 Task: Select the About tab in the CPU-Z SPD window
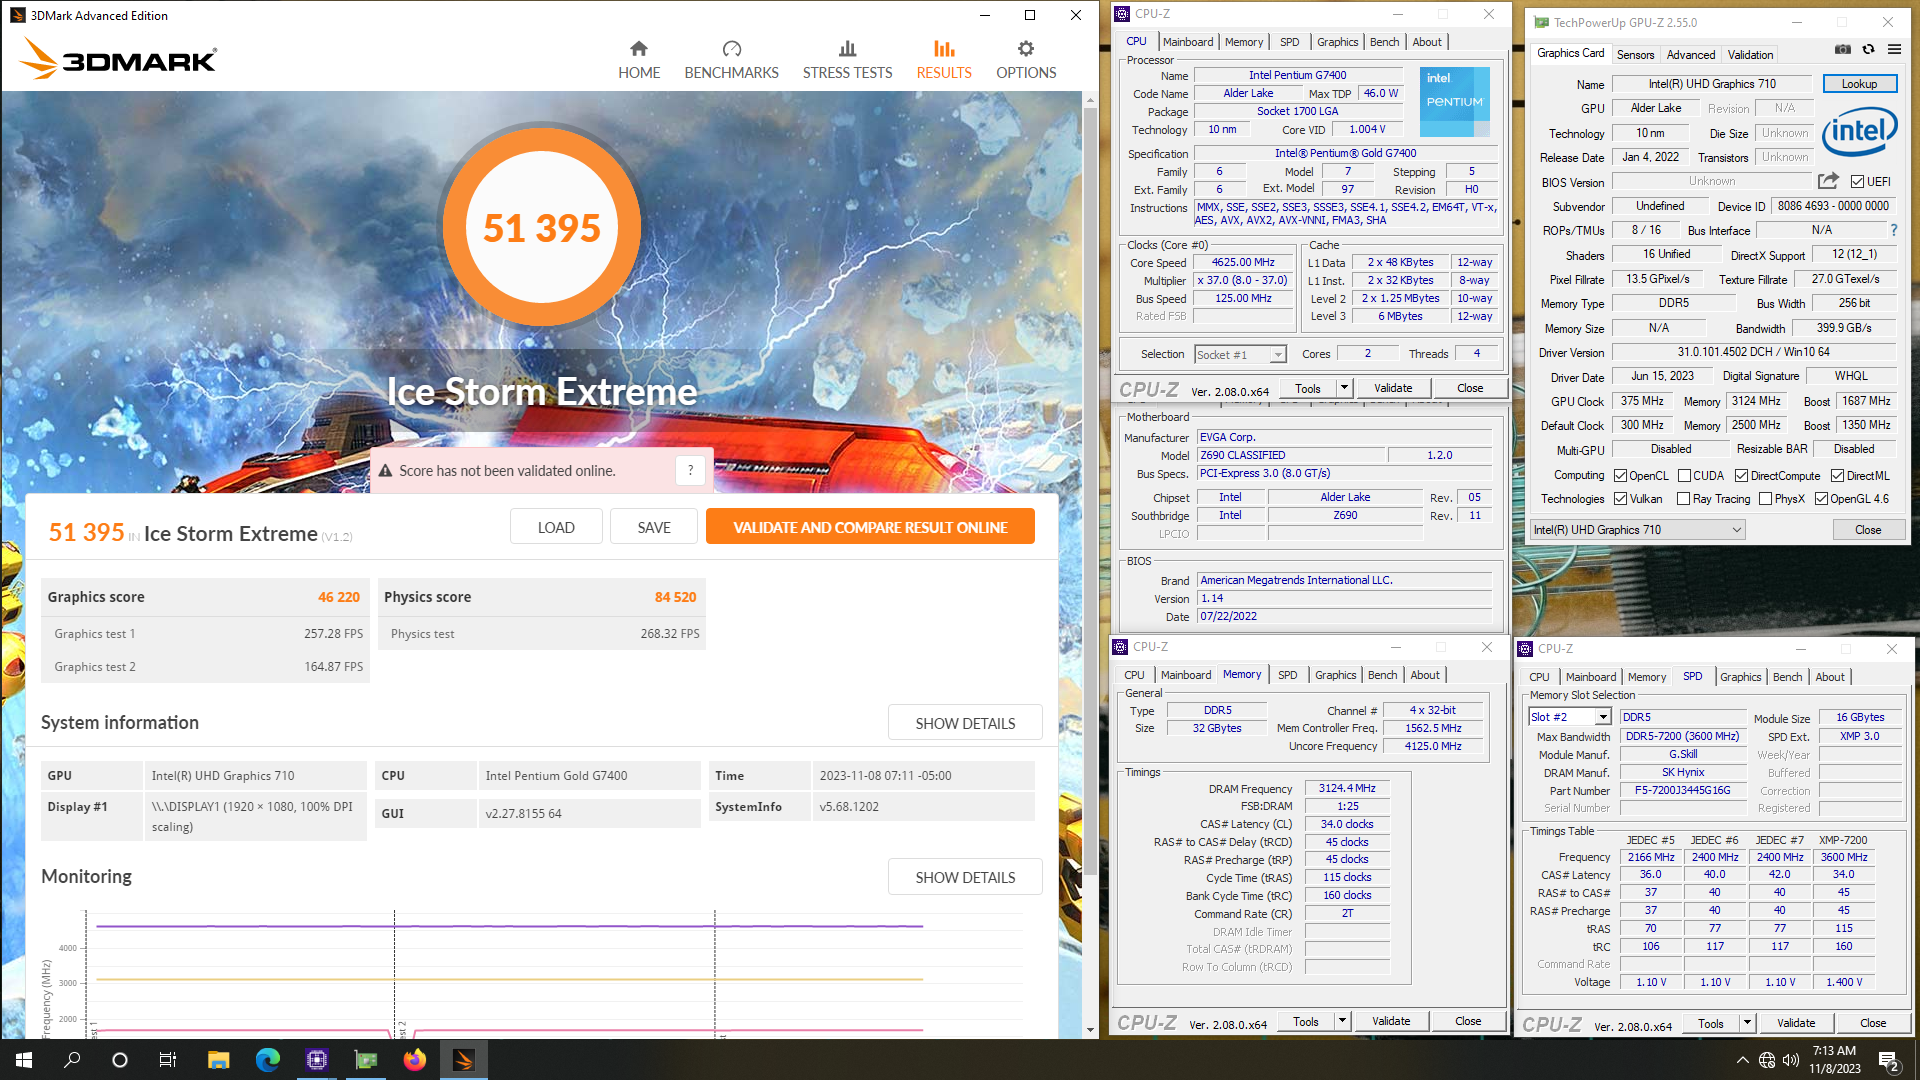(x=1830, y=677)
